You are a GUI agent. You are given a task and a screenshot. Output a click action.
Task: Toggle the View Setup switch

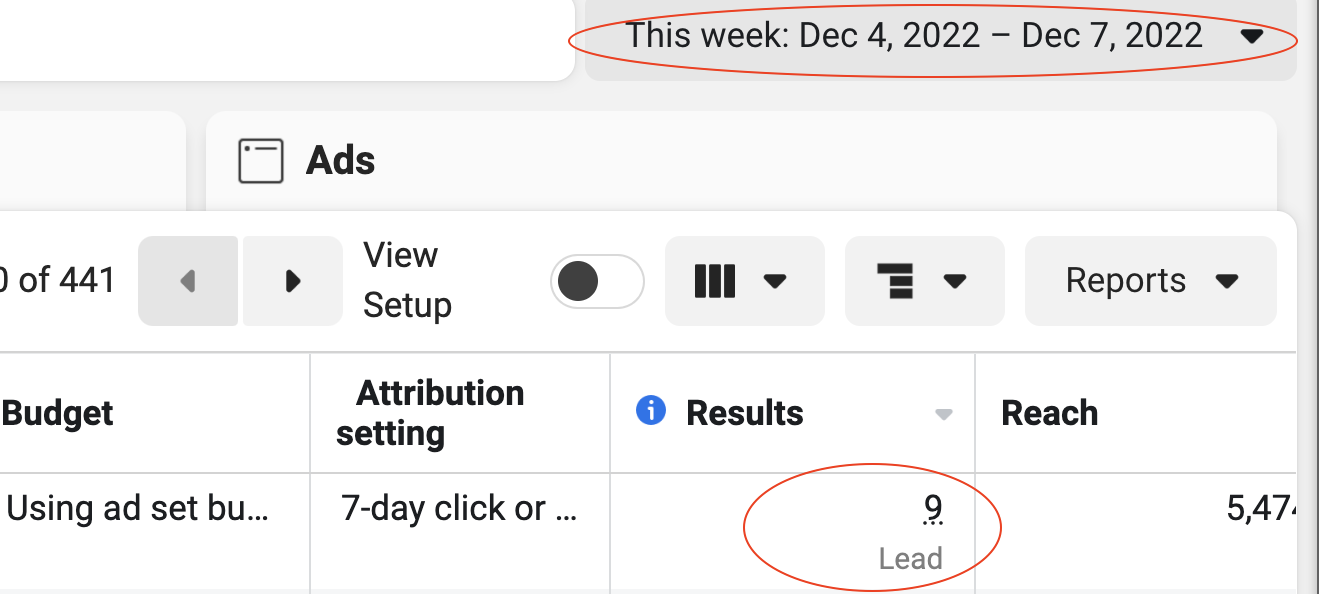click(x=597, y=282)
